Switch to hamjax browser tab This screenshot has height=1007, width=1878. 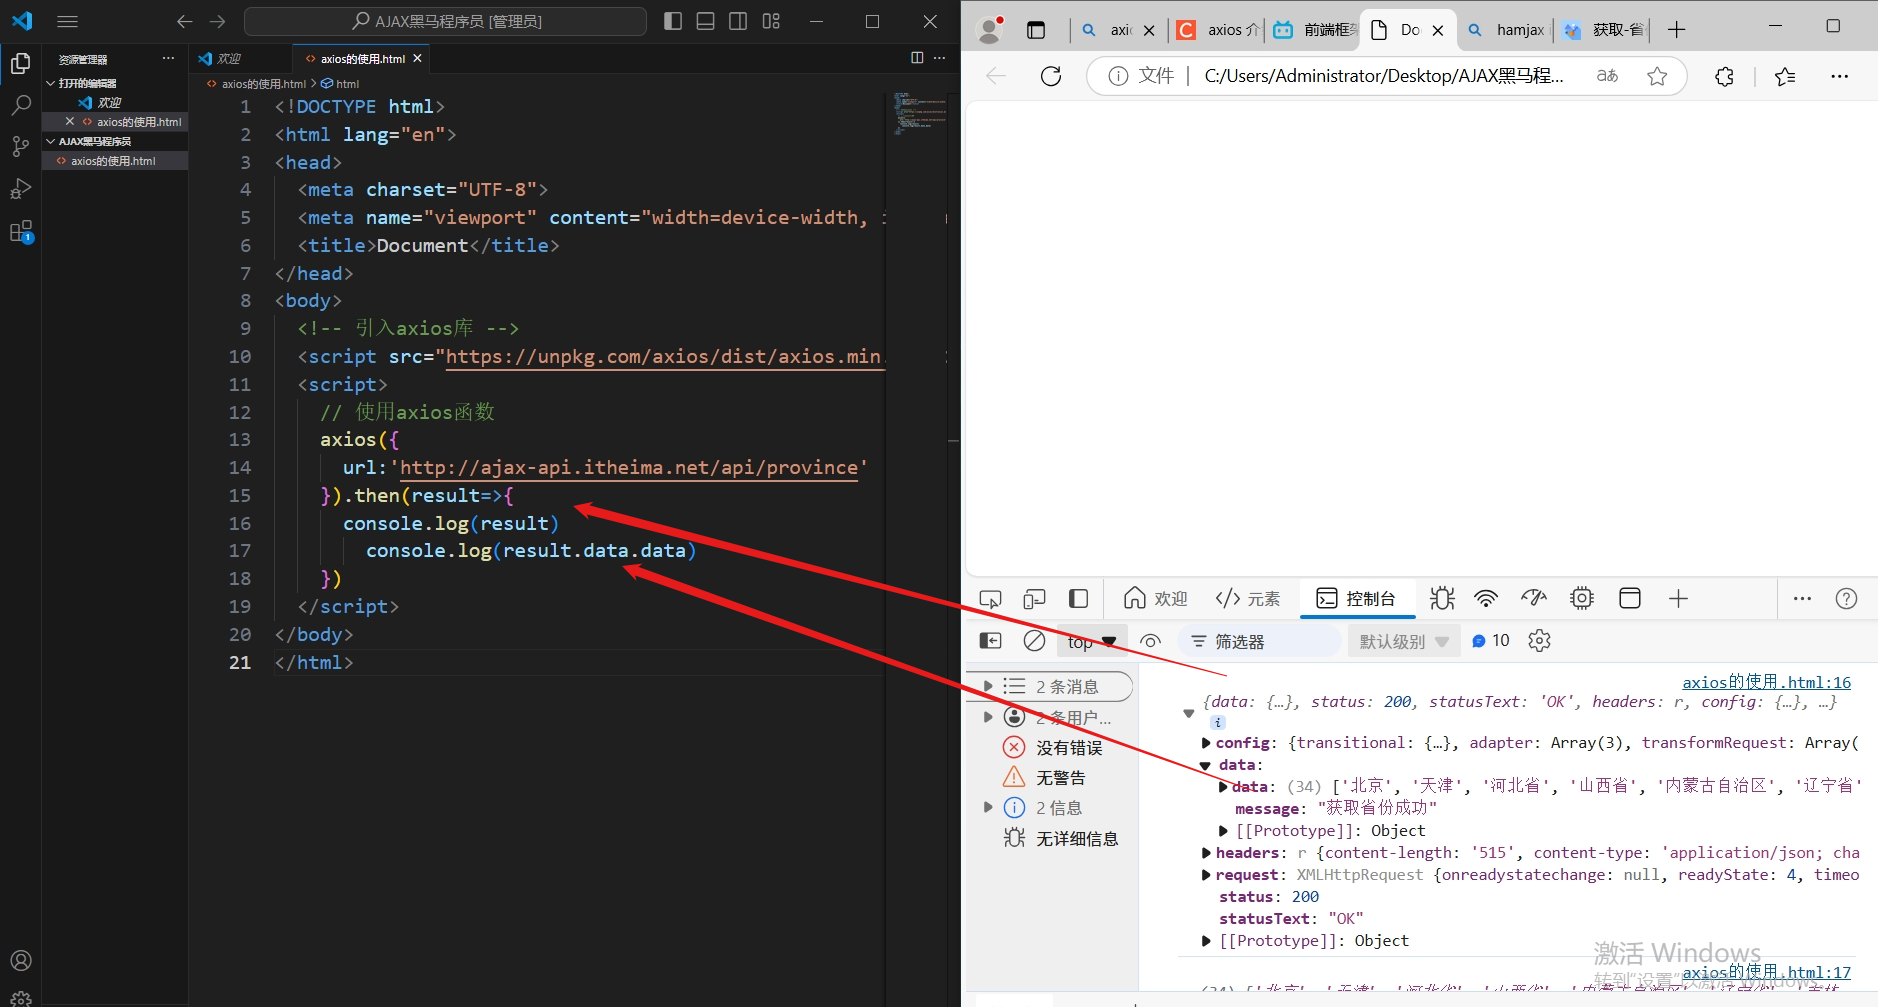[x=1506, y=30]
